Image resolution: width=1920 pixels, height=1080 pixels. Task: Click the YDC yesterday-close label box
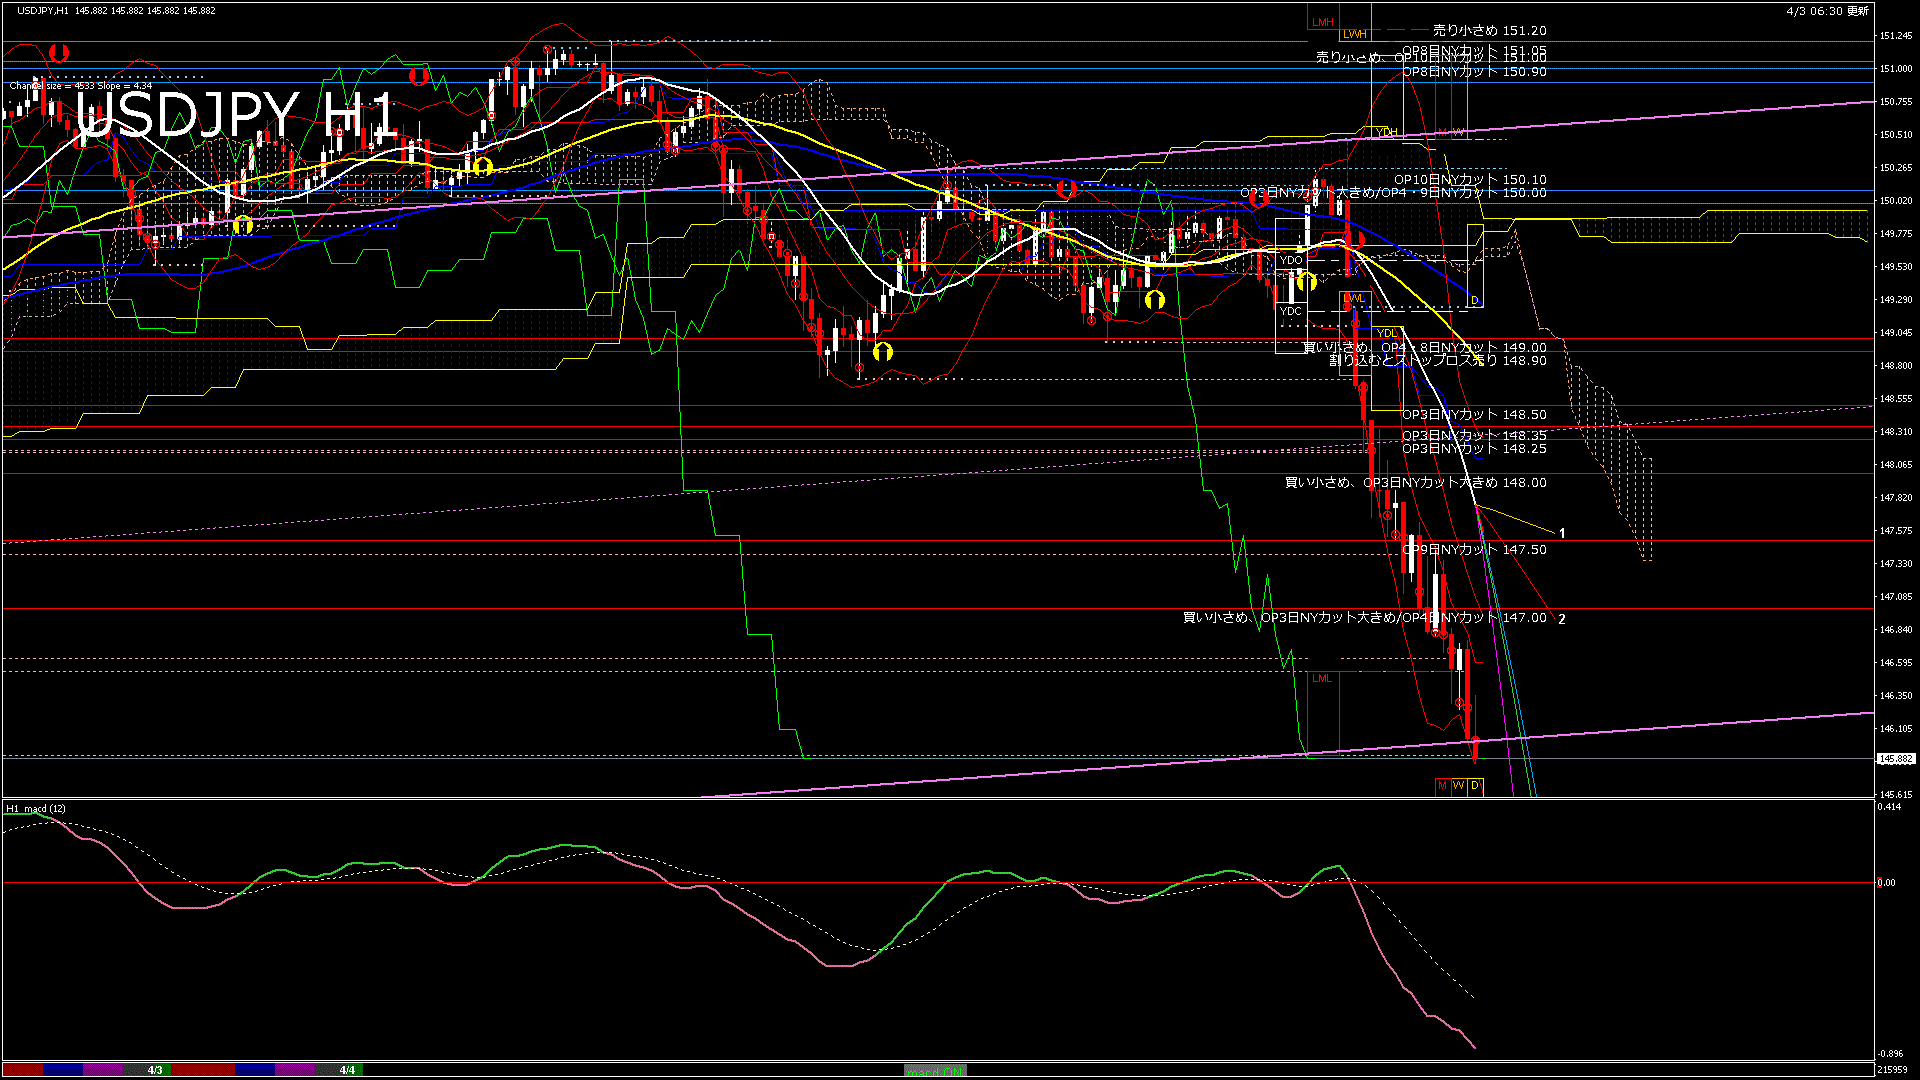(1291, 311)
